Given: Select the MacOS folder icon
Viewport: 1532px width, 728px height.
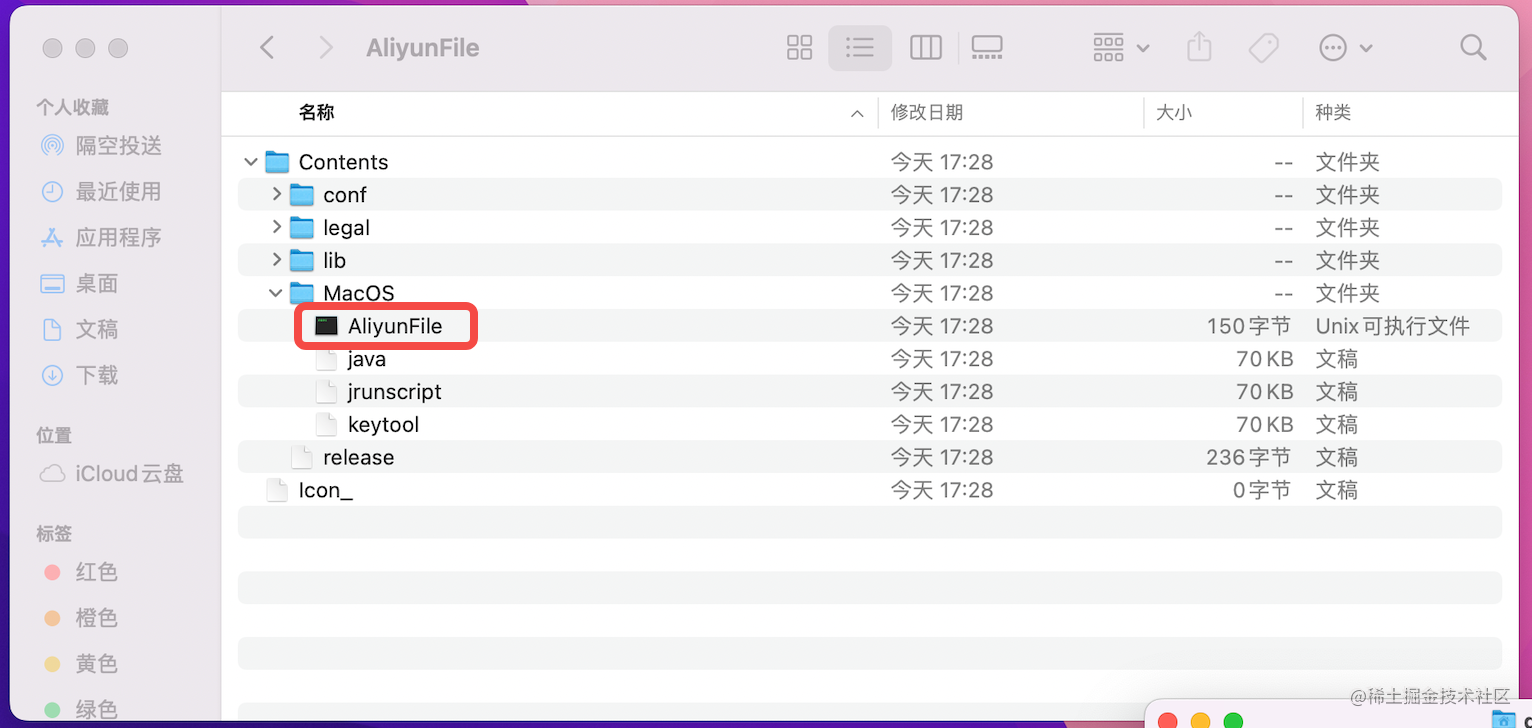Looking at the screenshot, I should (x=302, y=293).
